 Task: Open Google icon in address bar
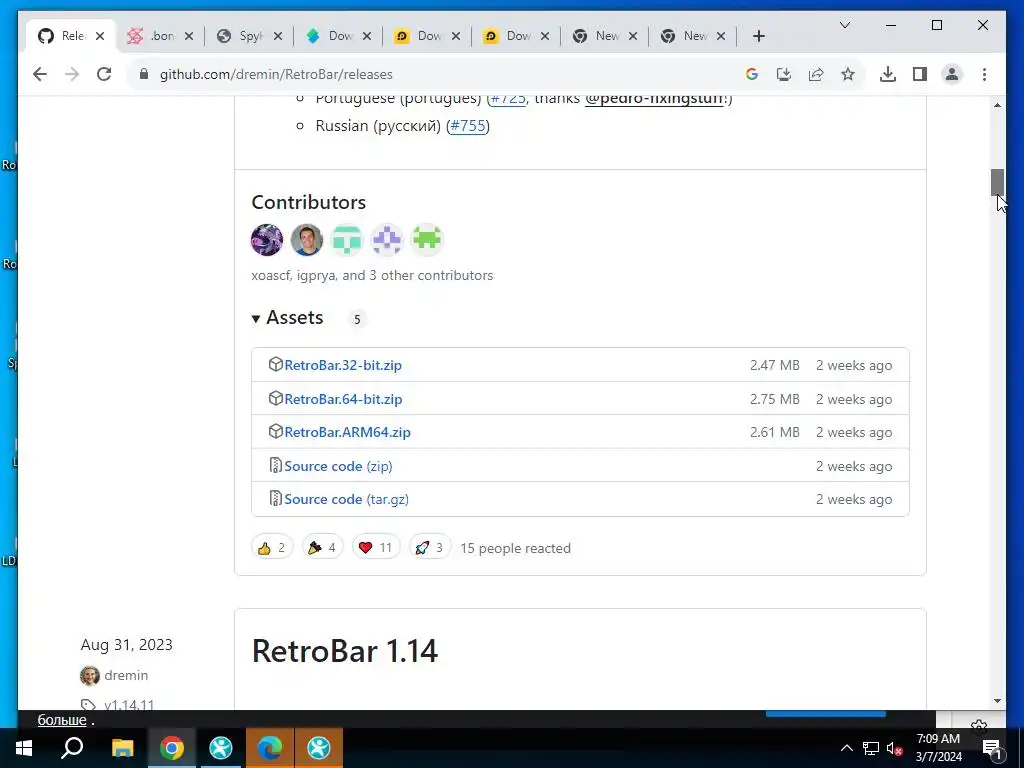click(x=752, y=74)
